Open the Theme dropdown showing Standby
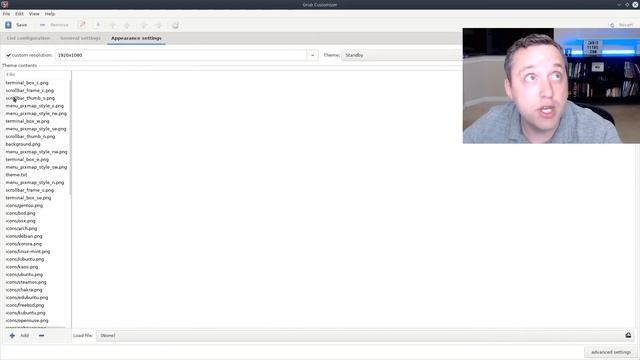Screen dimensions: 640x360 [402, 55]
